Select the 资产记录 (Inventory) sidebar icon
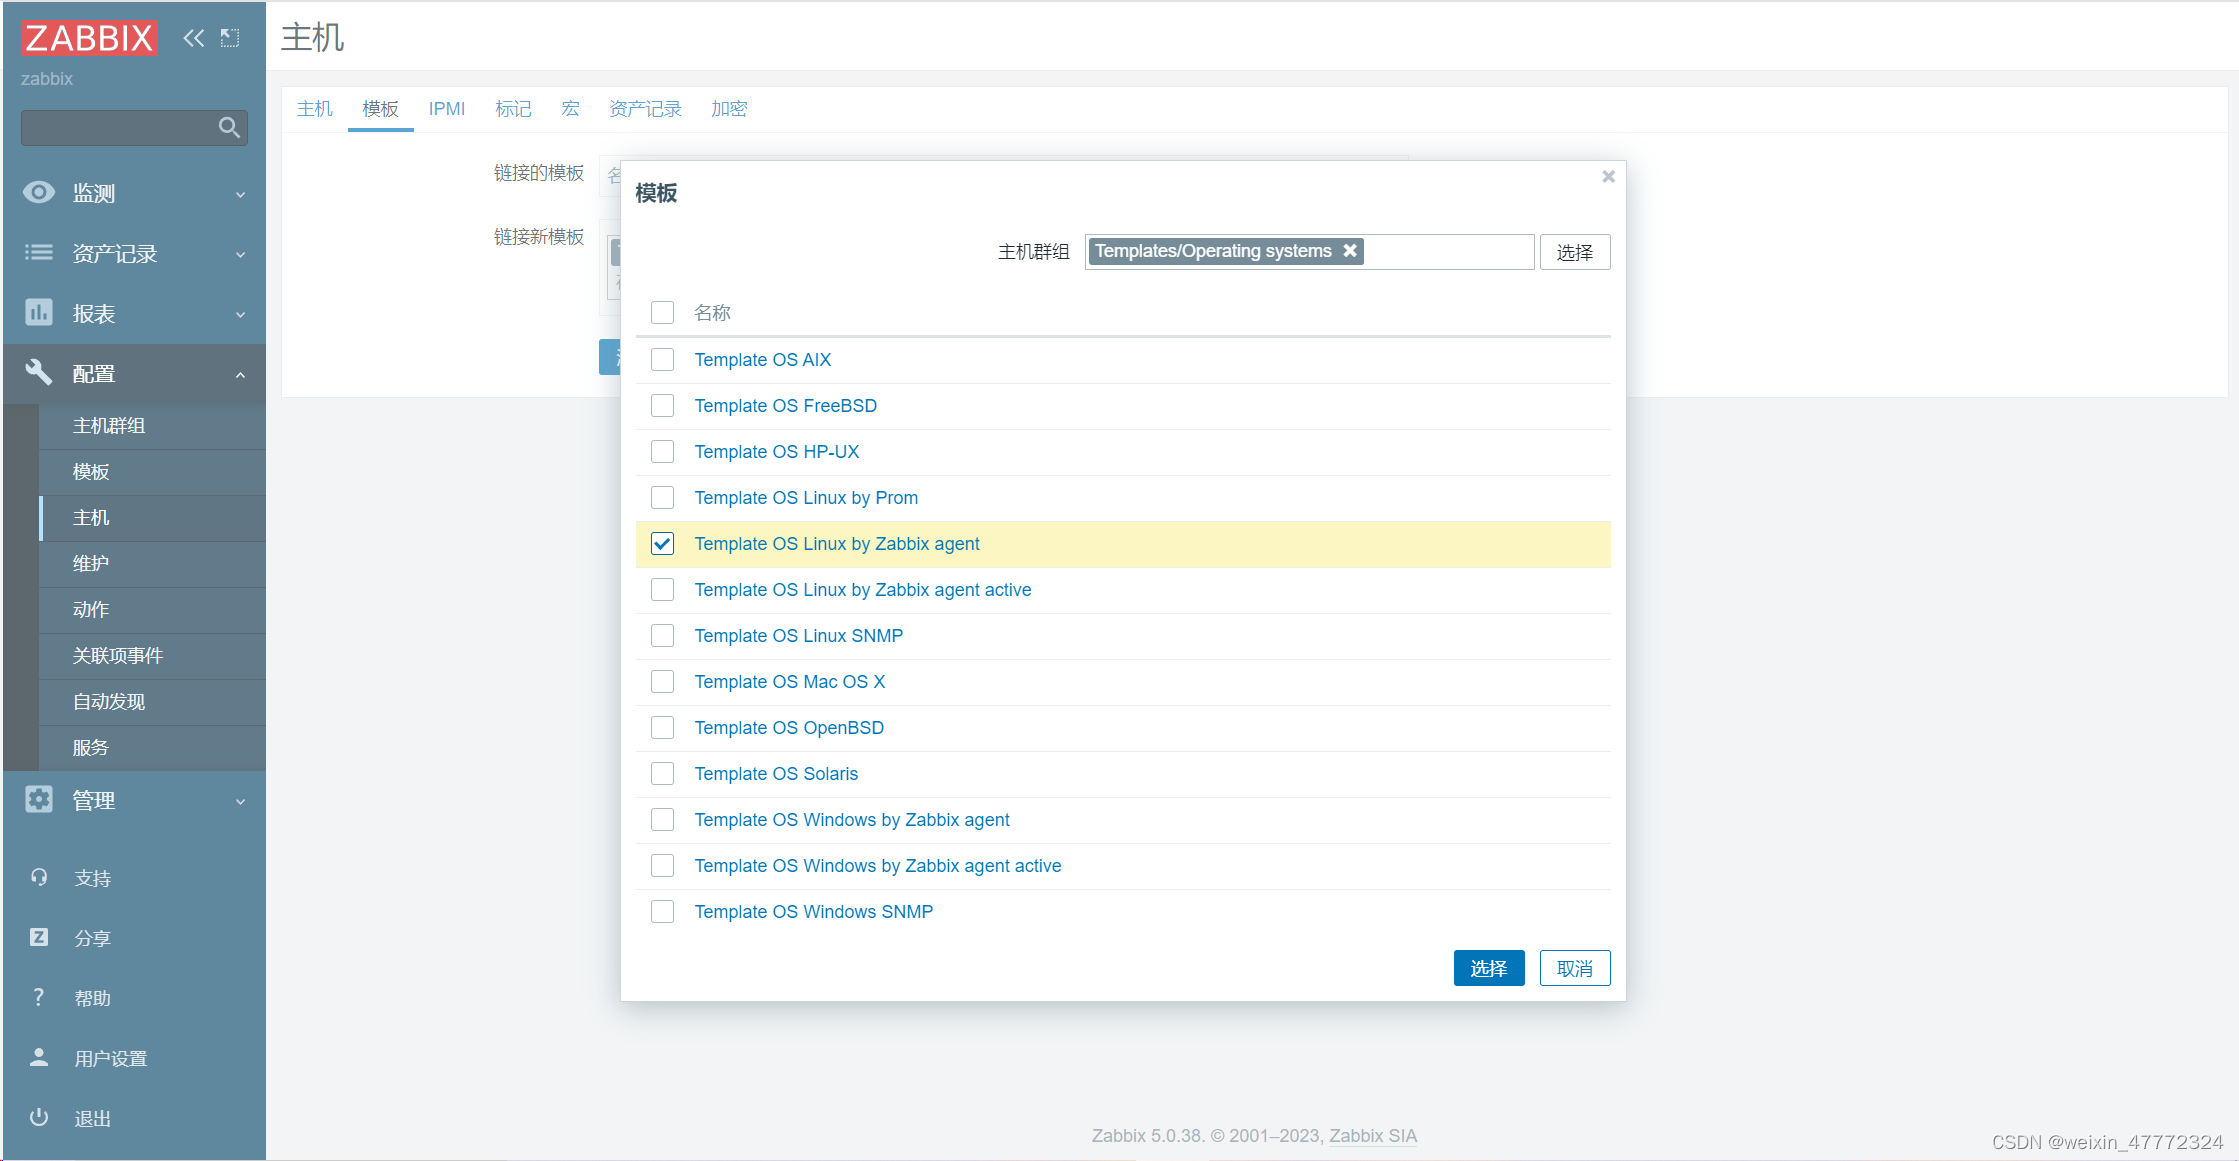Image resolution: width=2239 pixels, height=1161 pixels. pos(38,253)
